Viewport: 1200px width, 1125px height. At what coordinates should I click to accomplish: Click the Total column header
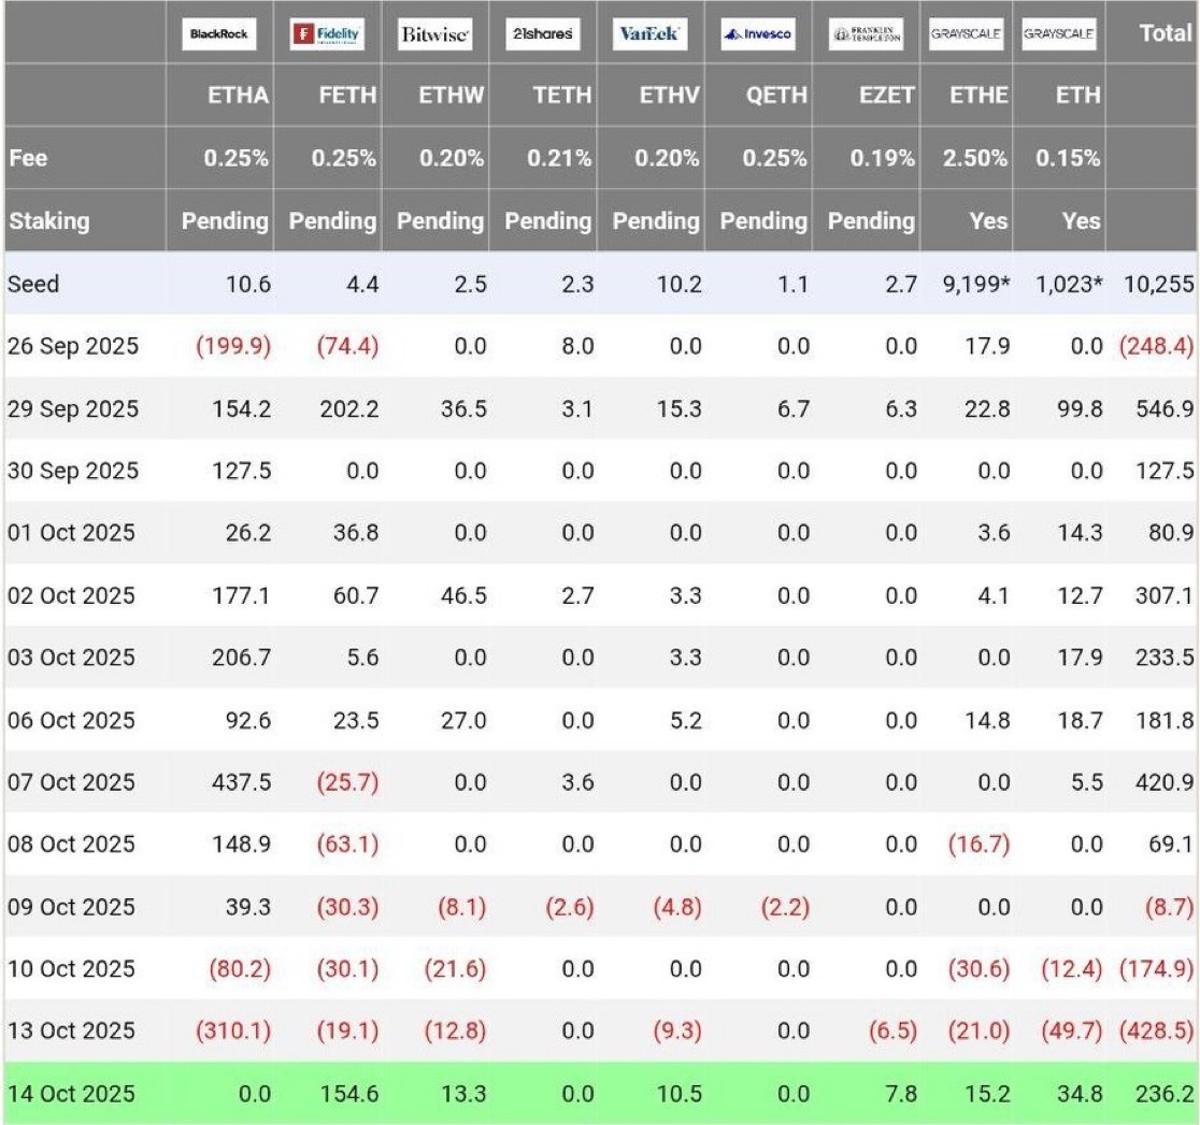(x=1165, y=33)
